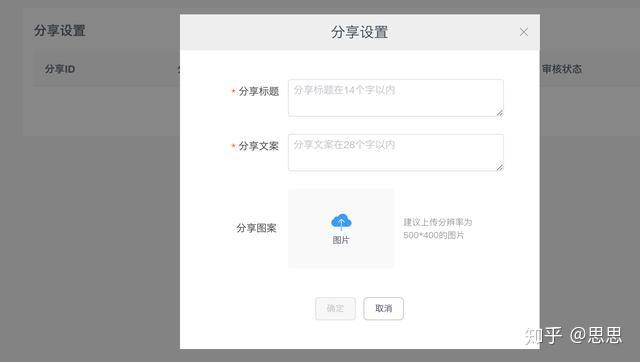Close the 分享设置 dialog with X
The height and width of the screenshot is (362, 640).
tap(524, 32)
